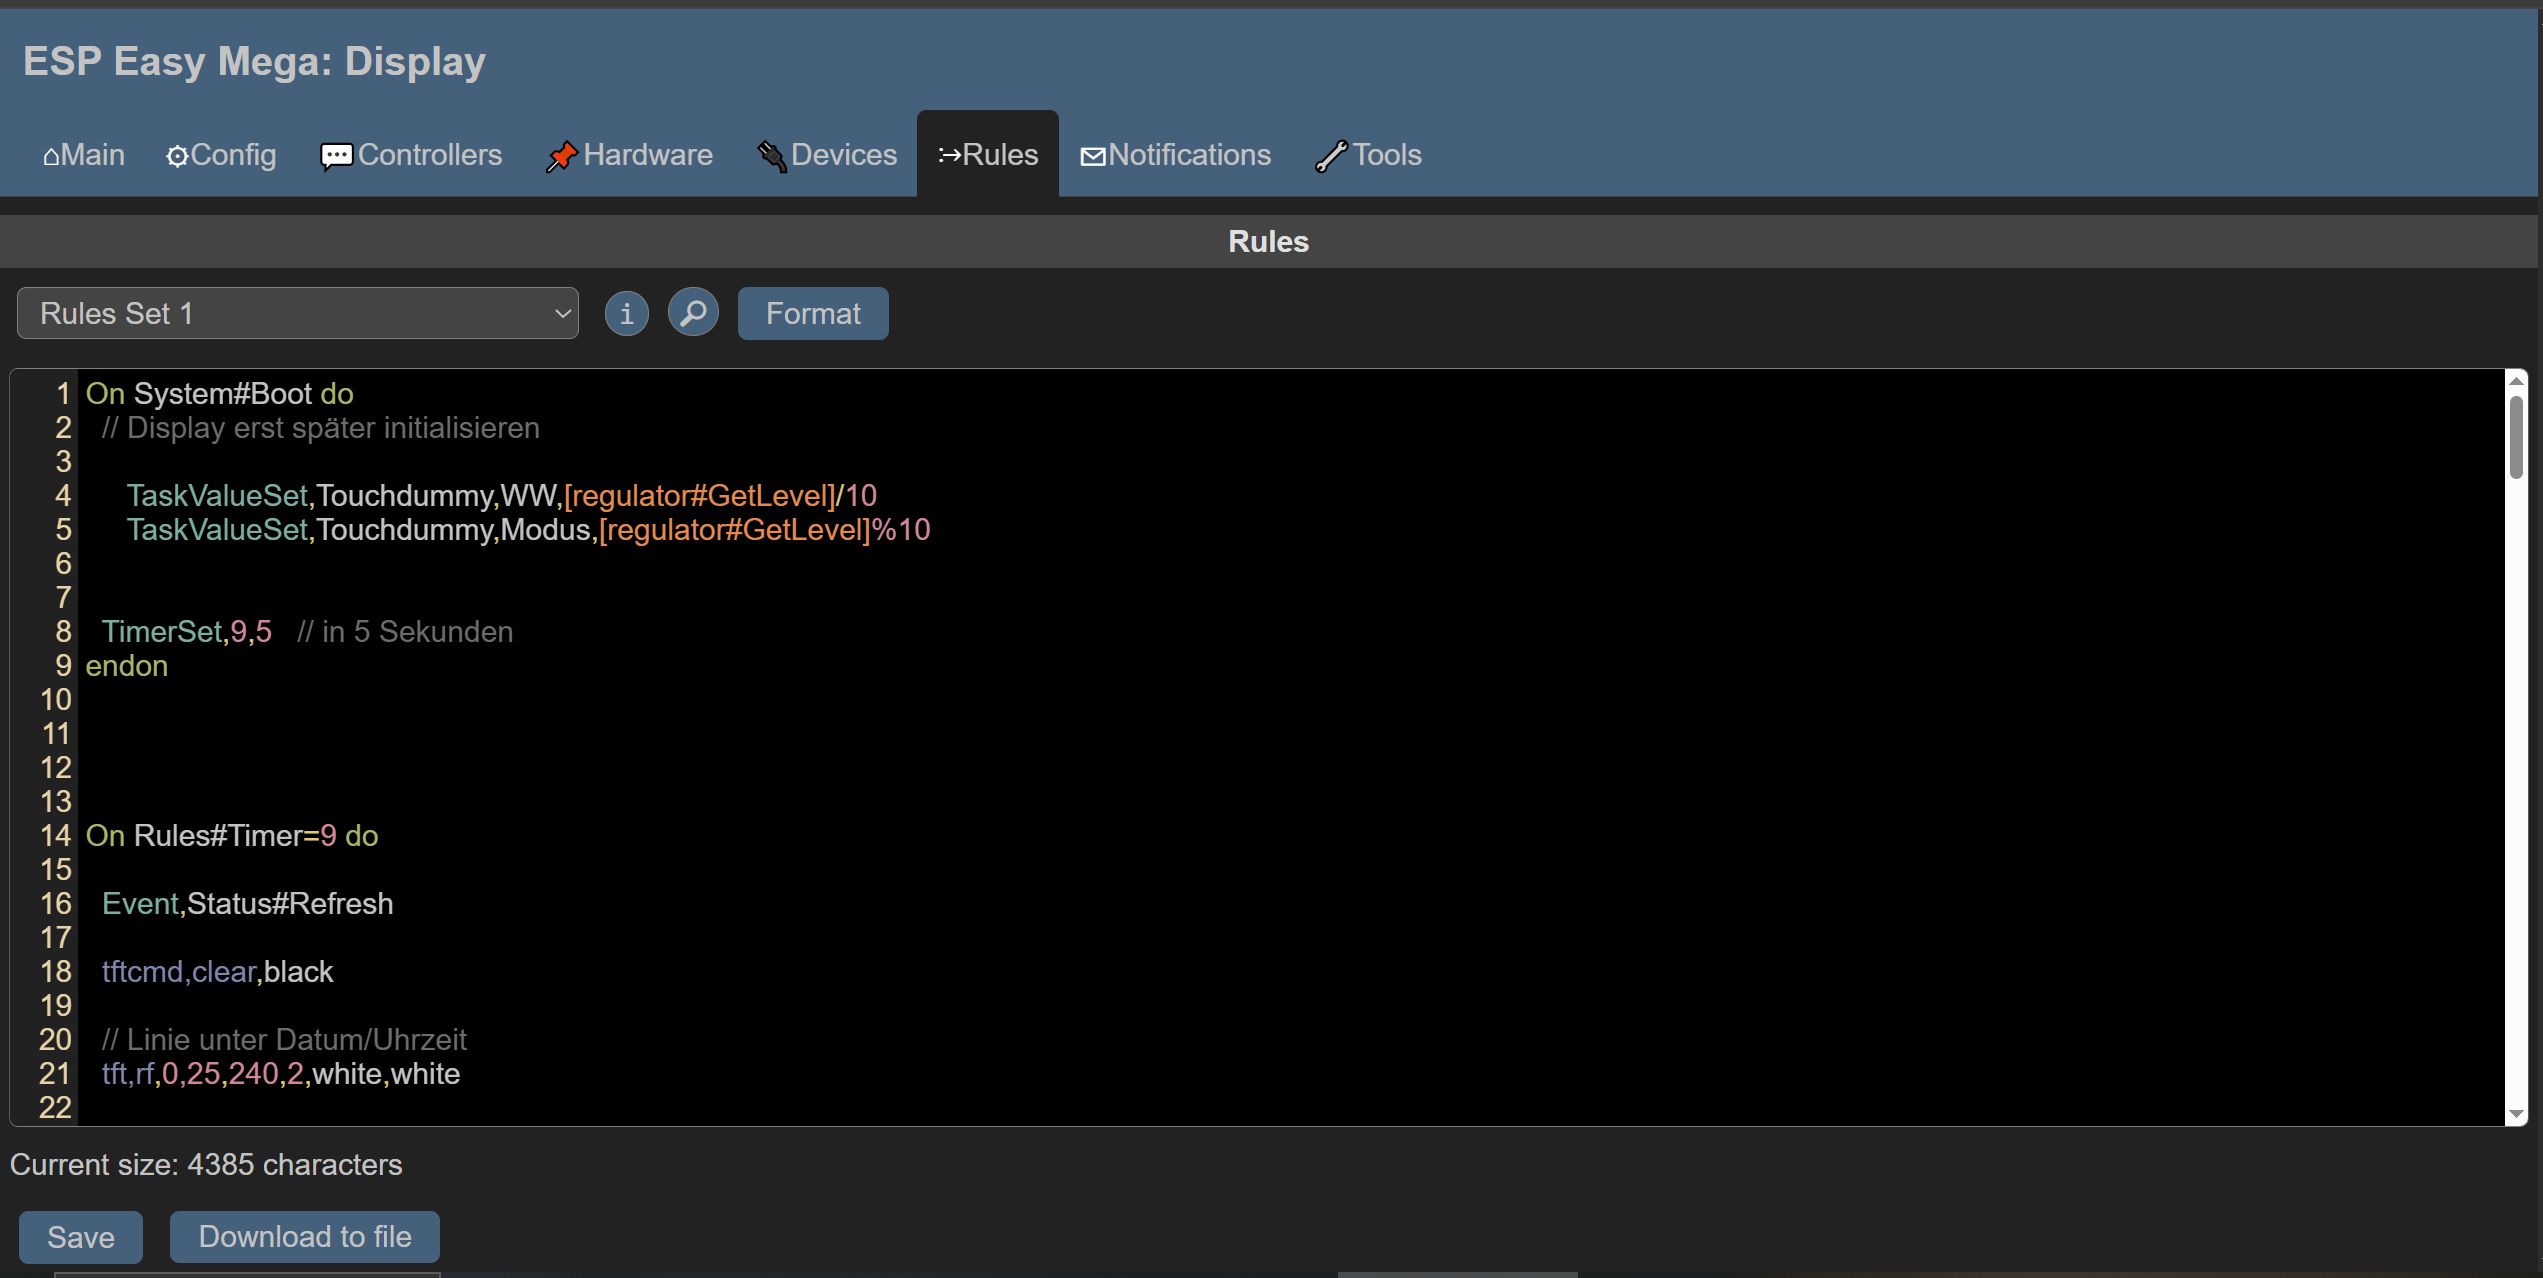Click into the TimerSet,9,5 code line
Screen dimensions: 2543x1278
tap(187, 632)
